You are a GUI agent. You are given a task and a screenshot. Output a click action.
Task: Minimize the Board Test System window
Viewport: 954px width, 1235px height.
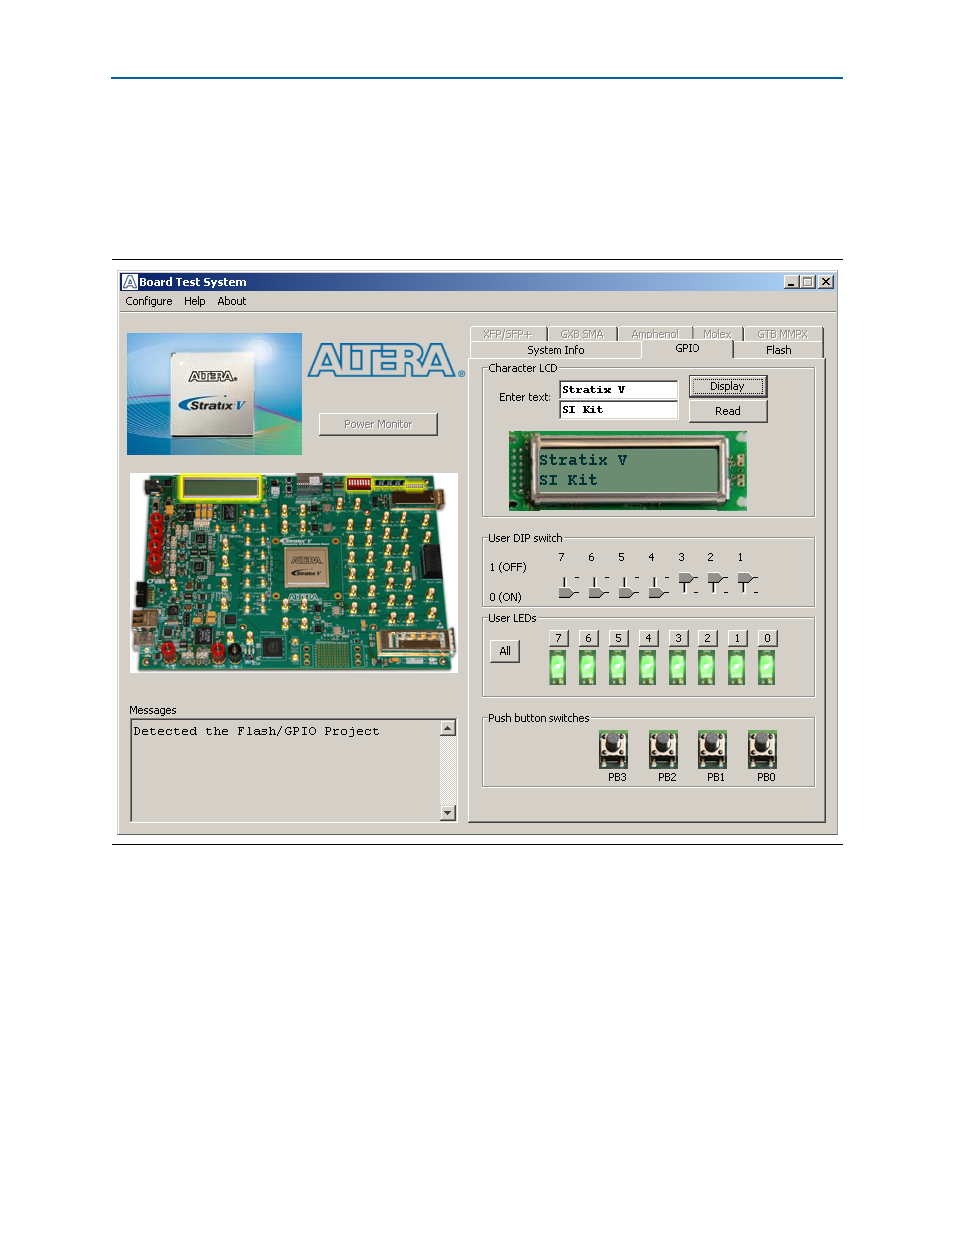[791, 282]
